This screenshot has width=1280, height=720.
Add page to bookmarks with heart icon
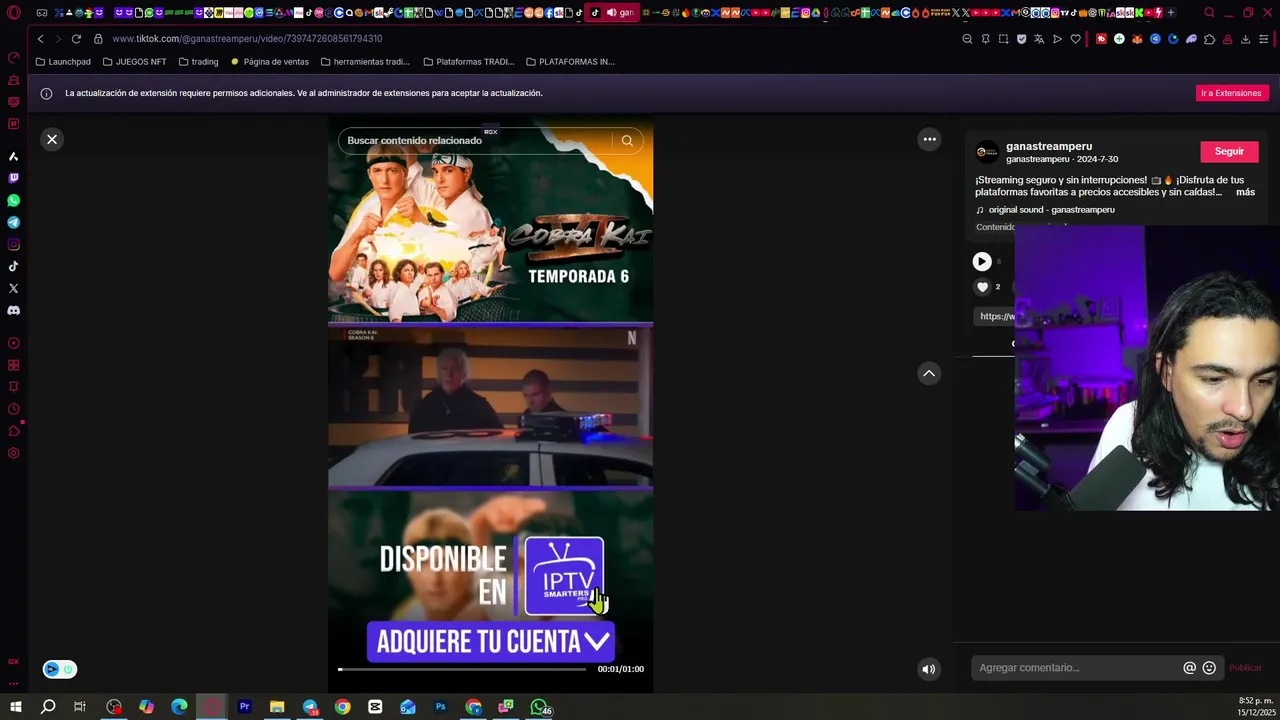click(1075, 39)
